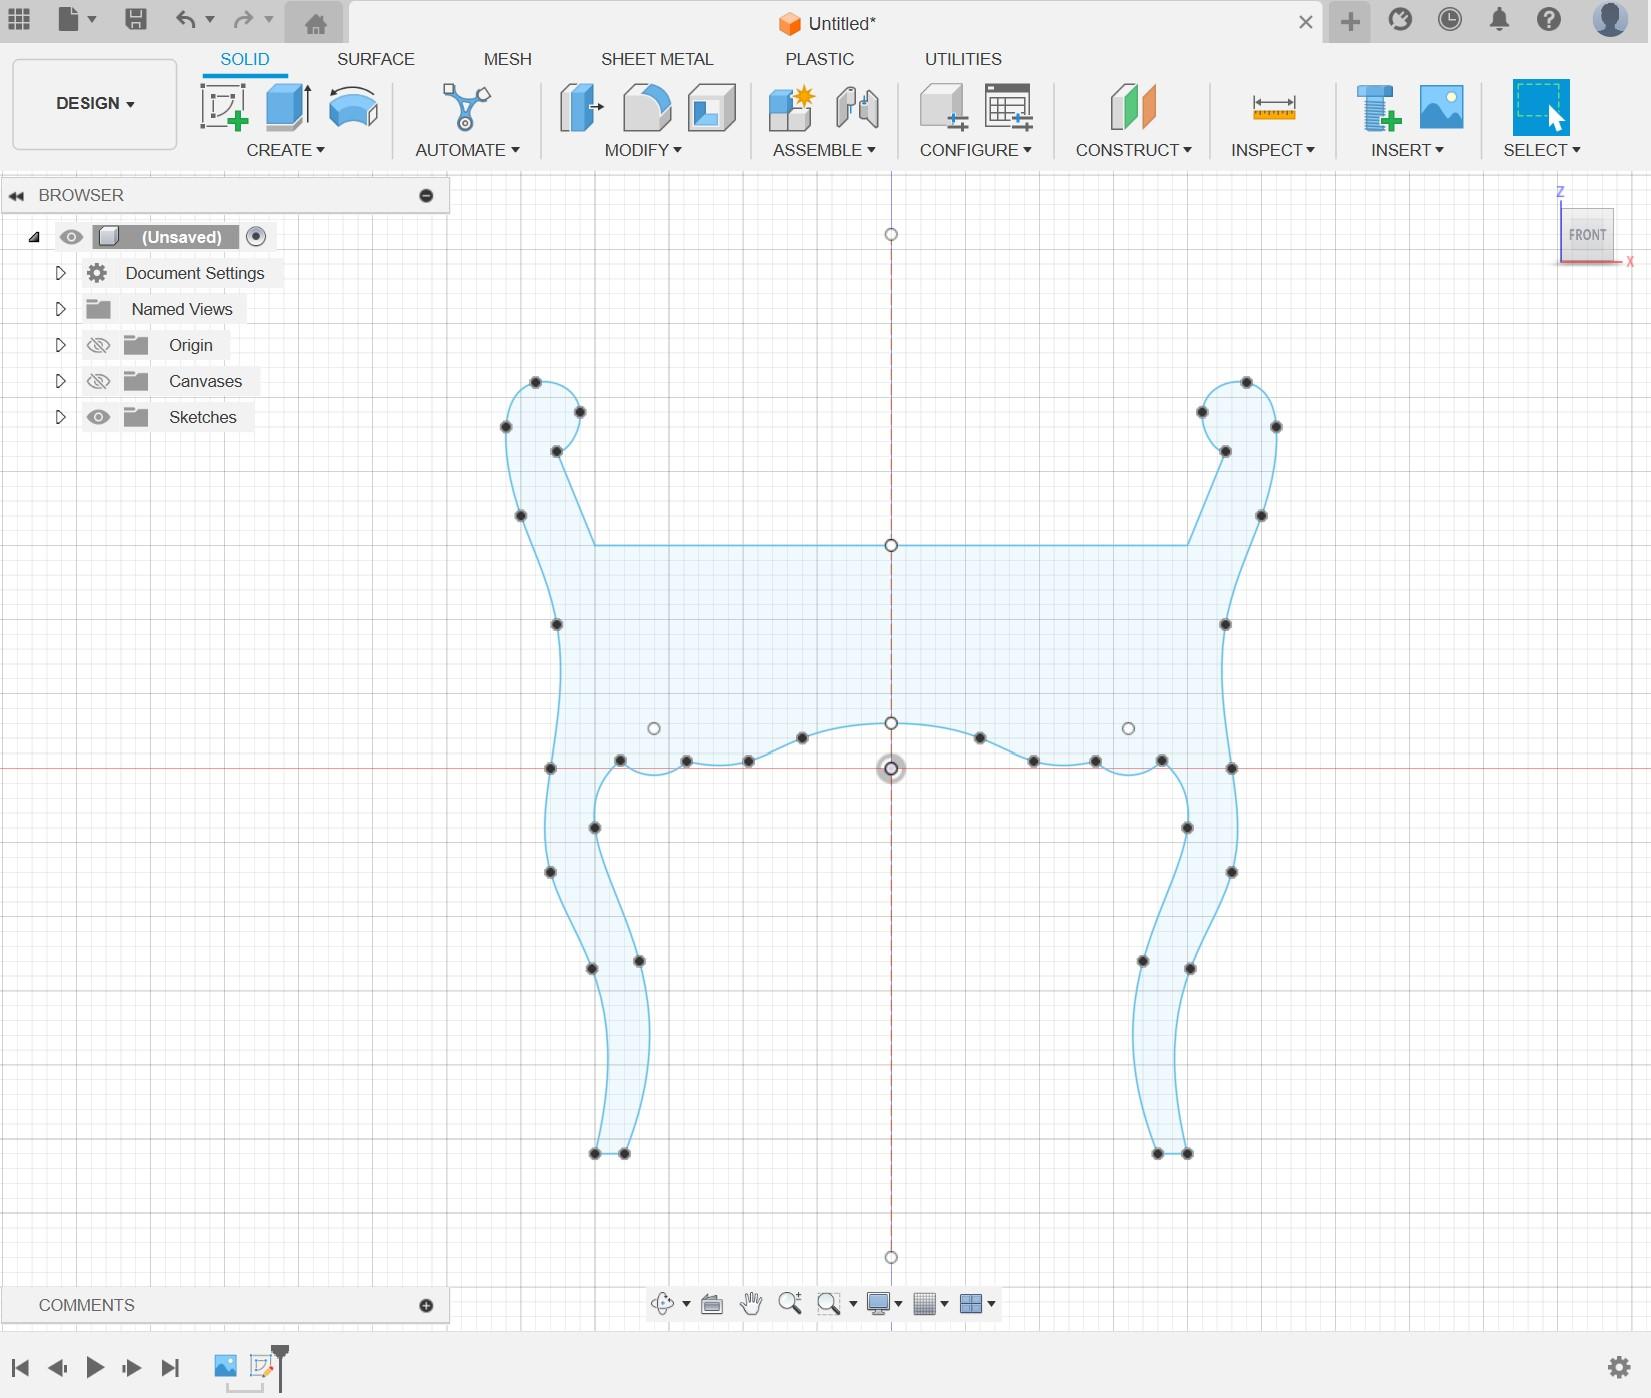Expand the Canvases folder
Screen dimensions: 1651x1398
coord(60,381)
